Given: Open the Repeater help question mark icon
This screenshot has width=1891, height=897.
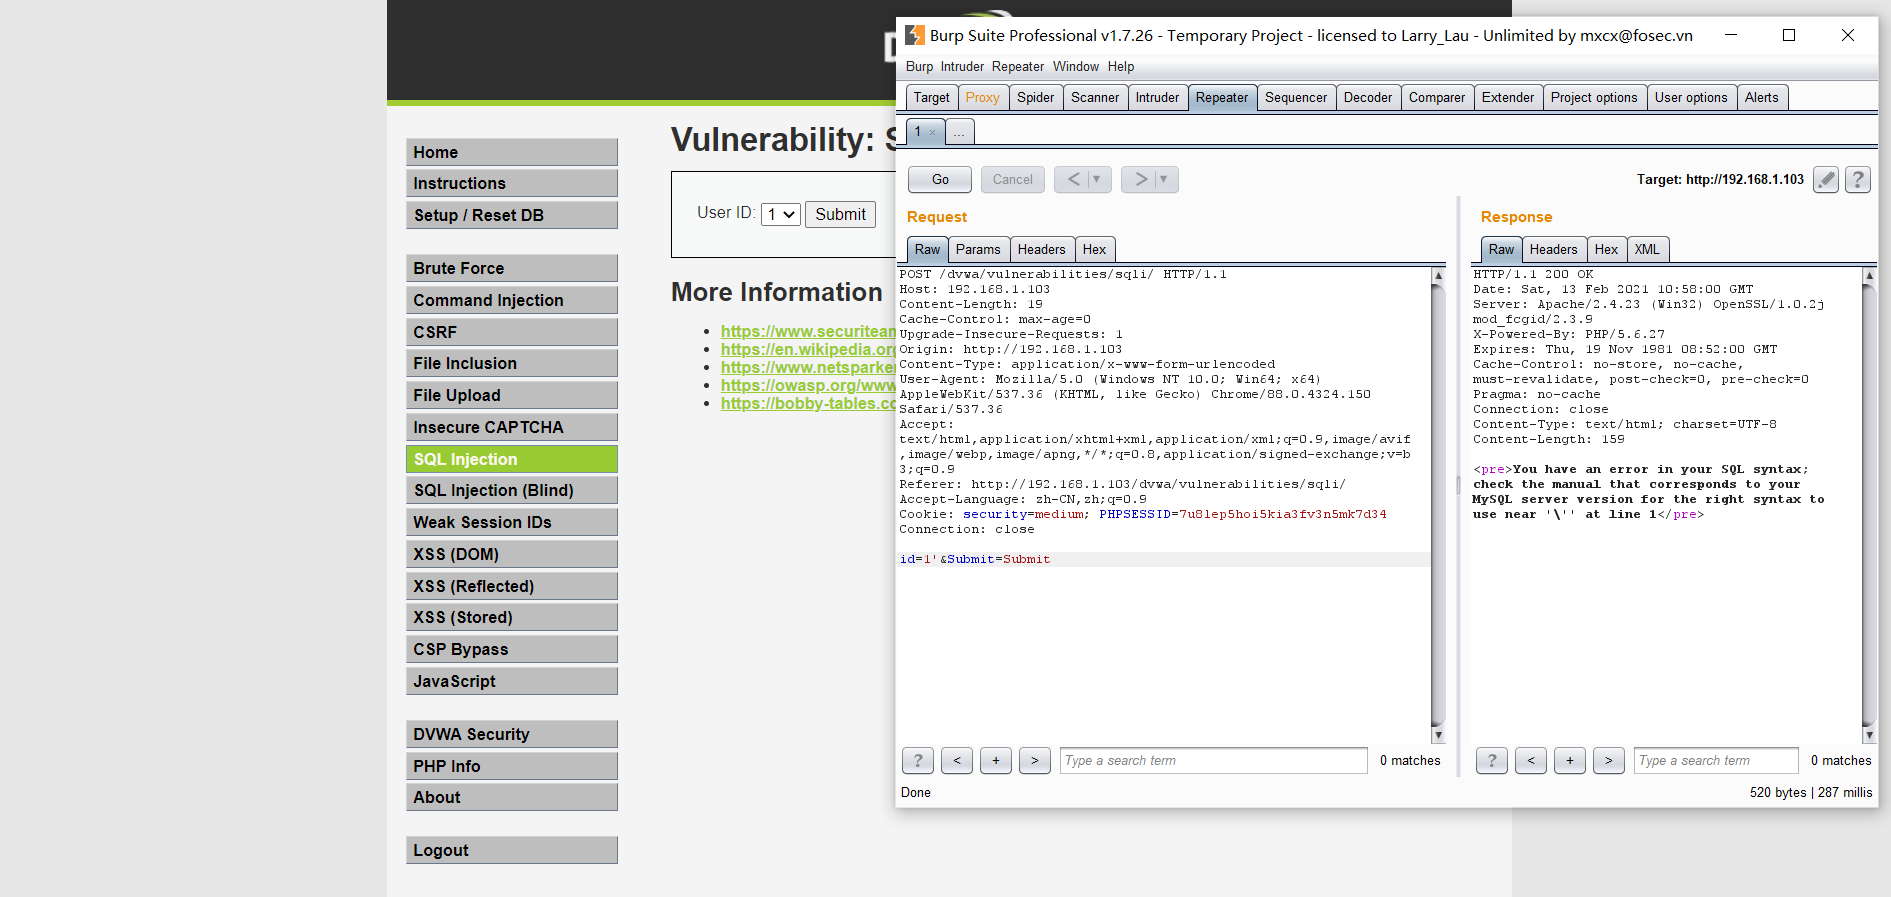Looking at the screenshot, I should coord(1857,180).
